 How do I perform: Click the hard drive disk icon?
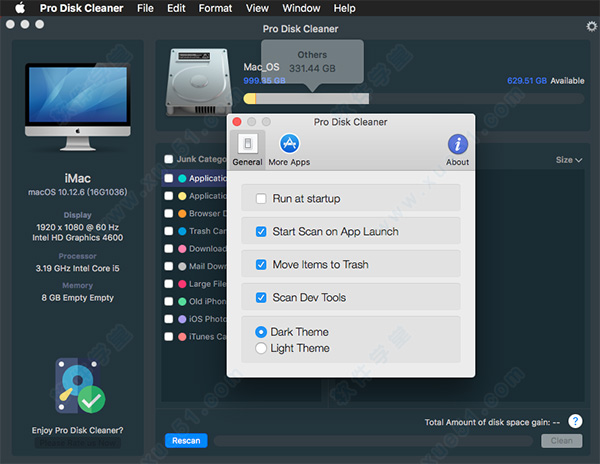click(199, 81)
